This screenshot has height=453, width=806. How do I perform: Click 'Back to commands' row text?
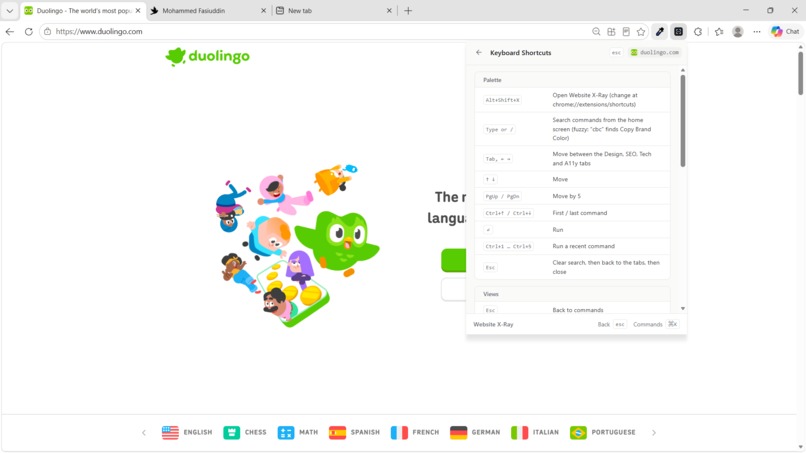pyautogui.click(x=578, y=310)
